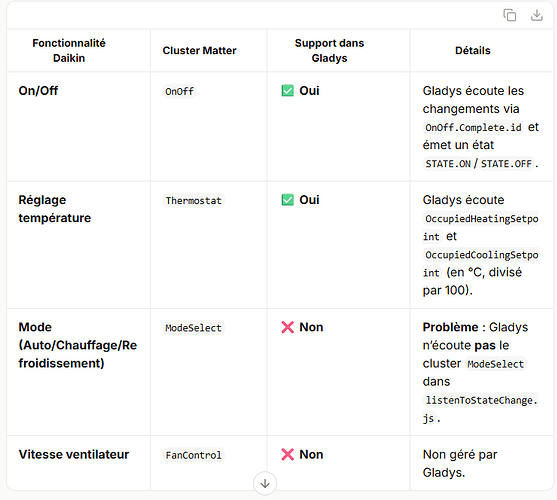Click red cross in FanControl row
This screenshot has height=500, width=557.
(x=287, y=454)
